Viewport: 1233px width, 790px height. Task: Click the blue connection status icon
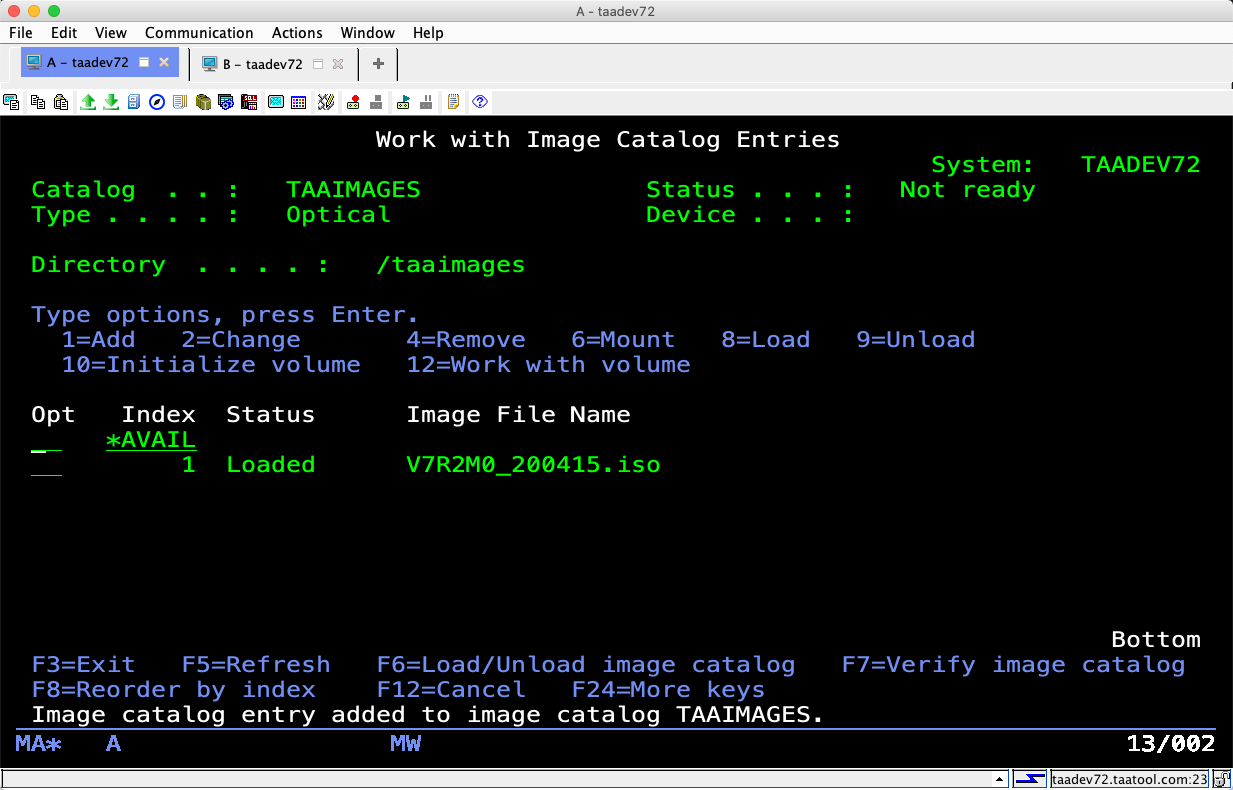[x=1030, y=779]
